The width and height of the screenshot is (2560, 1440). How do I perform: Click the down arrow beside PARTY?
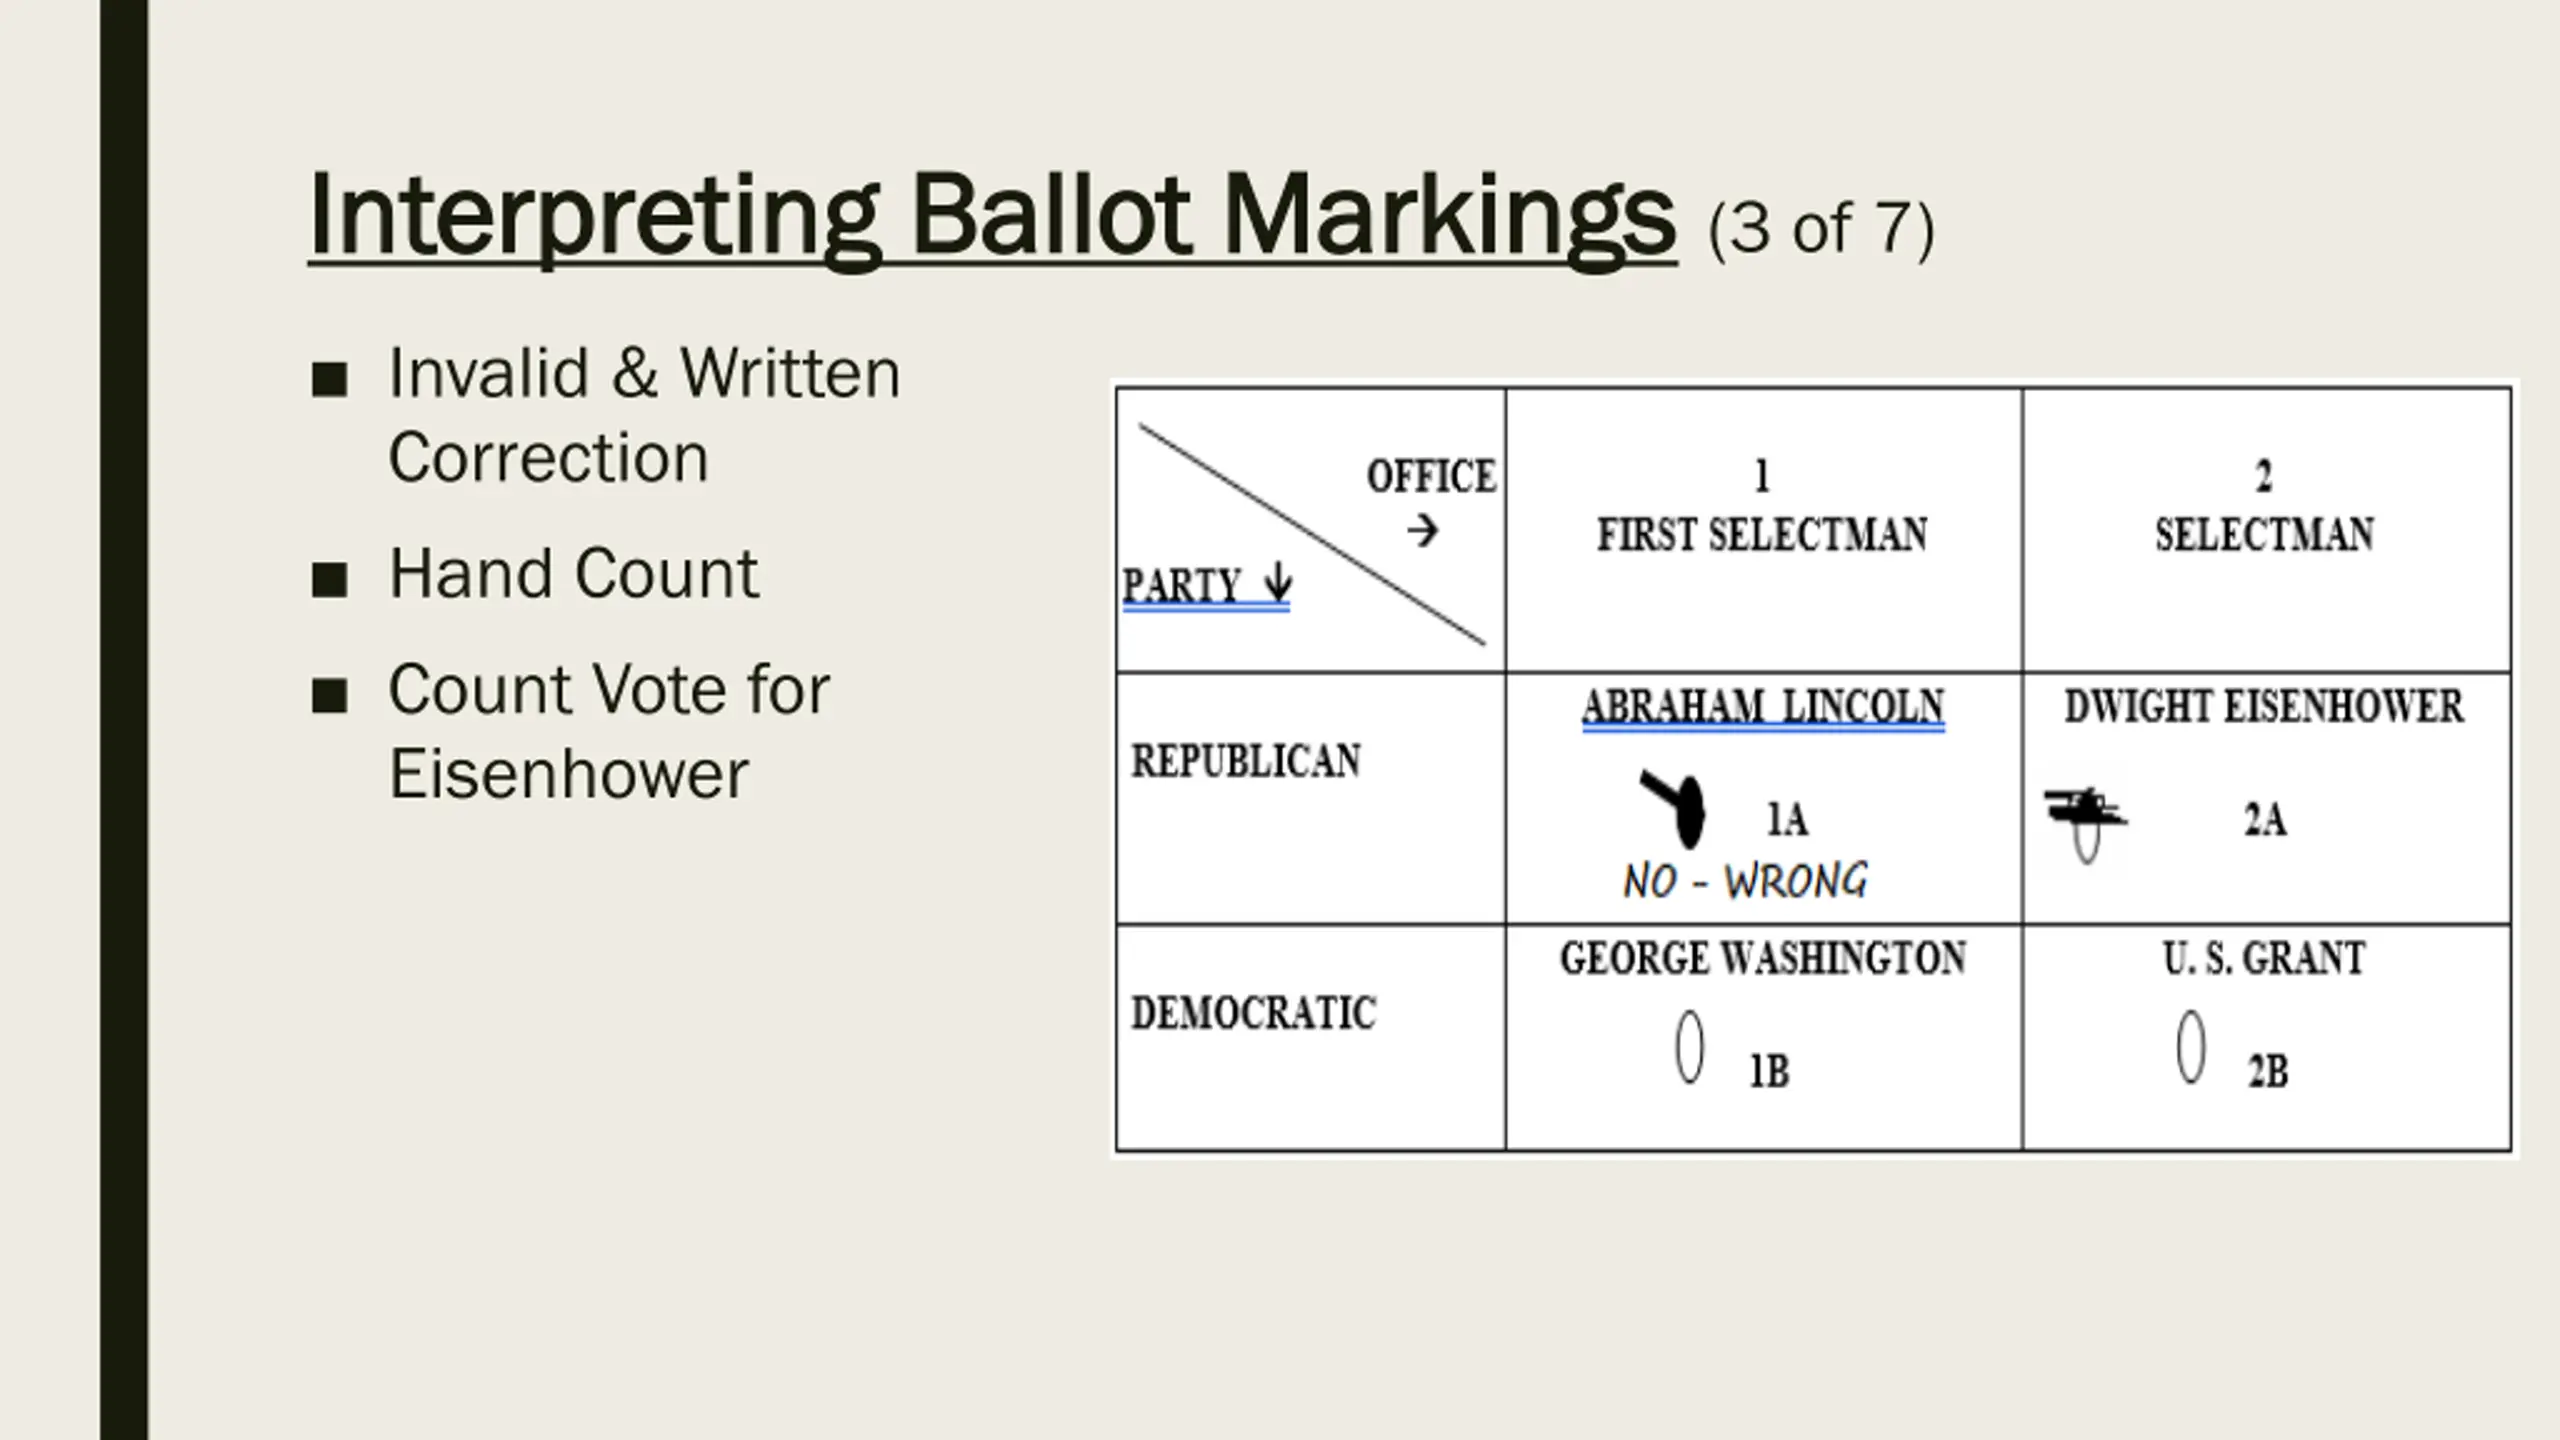(1277, 583)
